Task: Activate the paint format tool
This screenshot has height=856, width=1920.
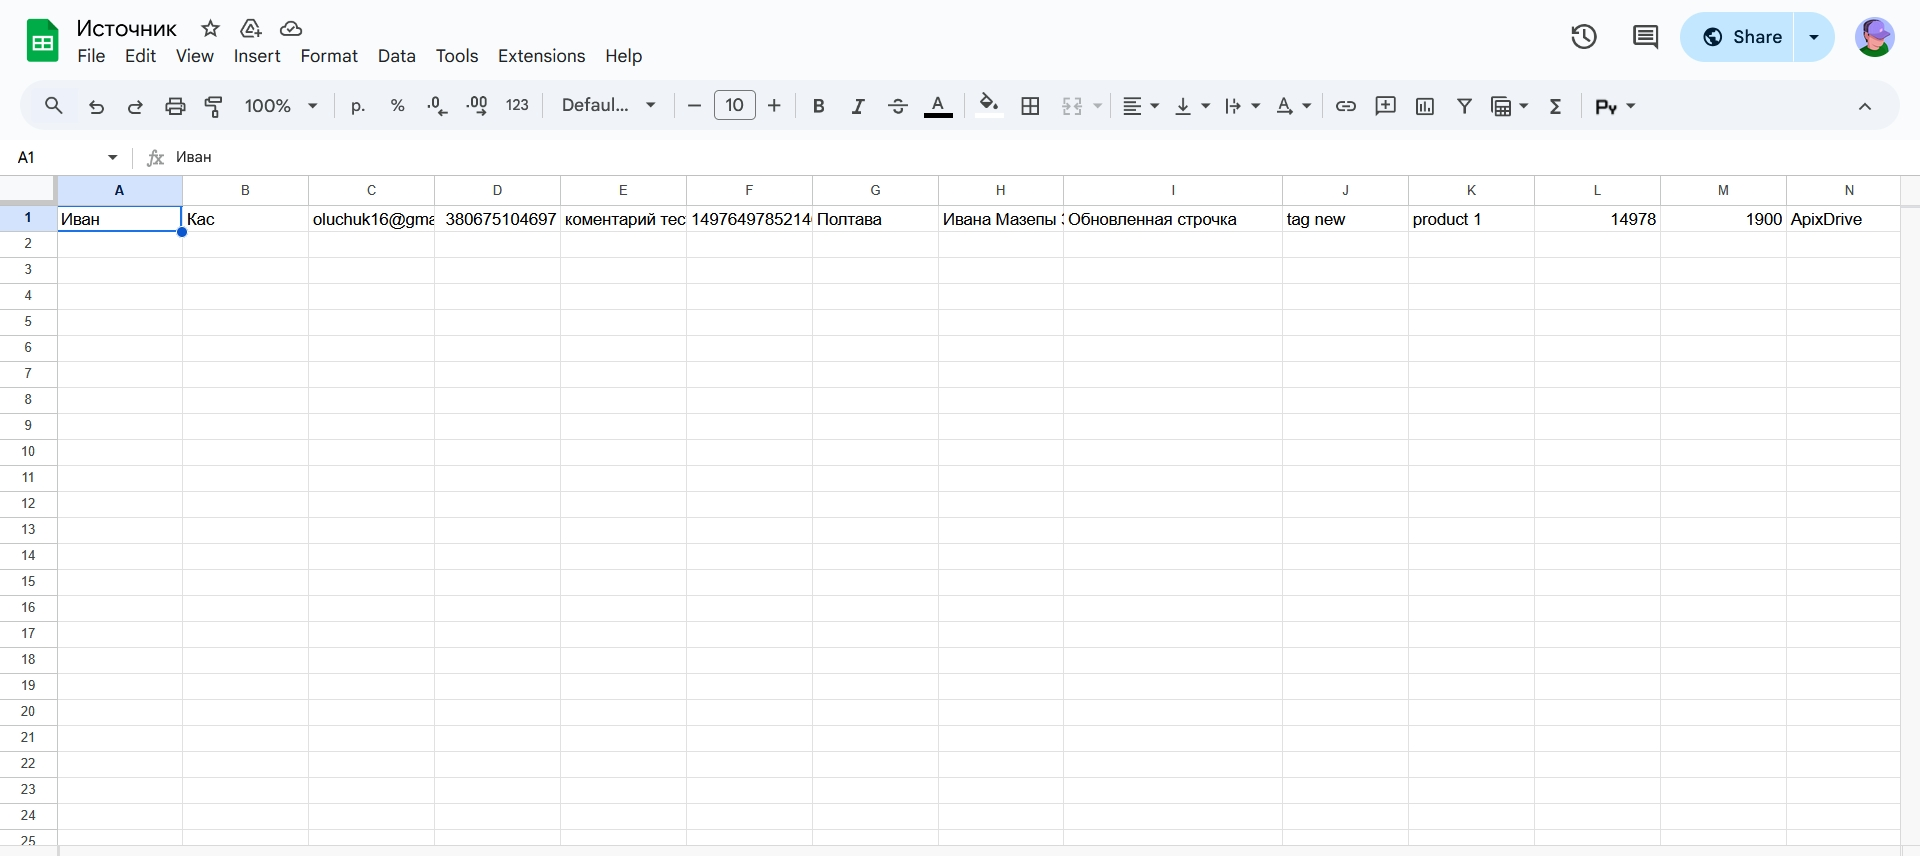Action: (x=214, y=106)
